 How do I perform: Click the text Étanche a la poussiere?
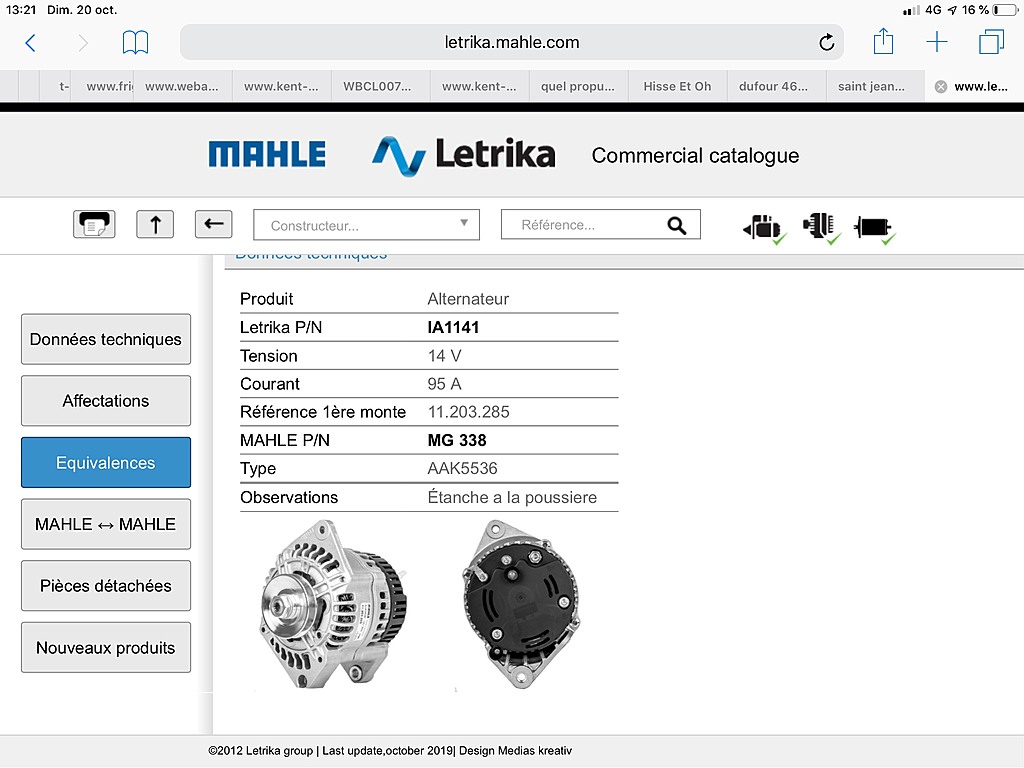512,498
